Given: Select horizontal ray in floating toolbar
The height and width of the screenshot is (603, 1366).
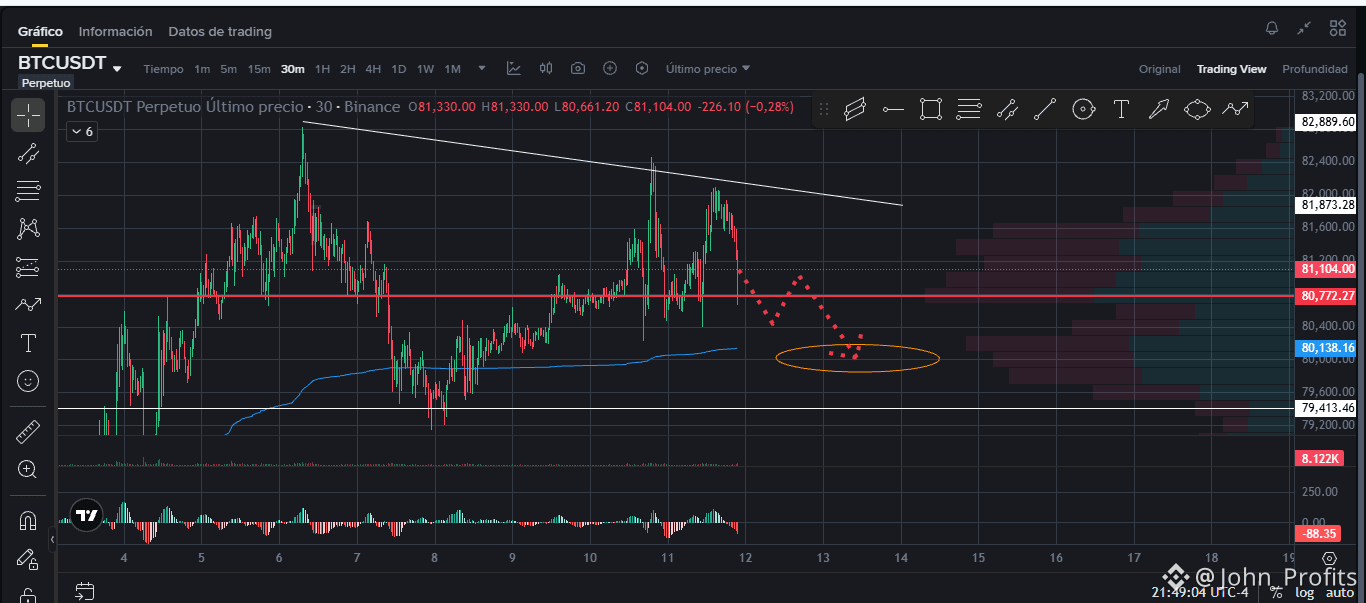Looking at the screenshot, I should [893, 110].
